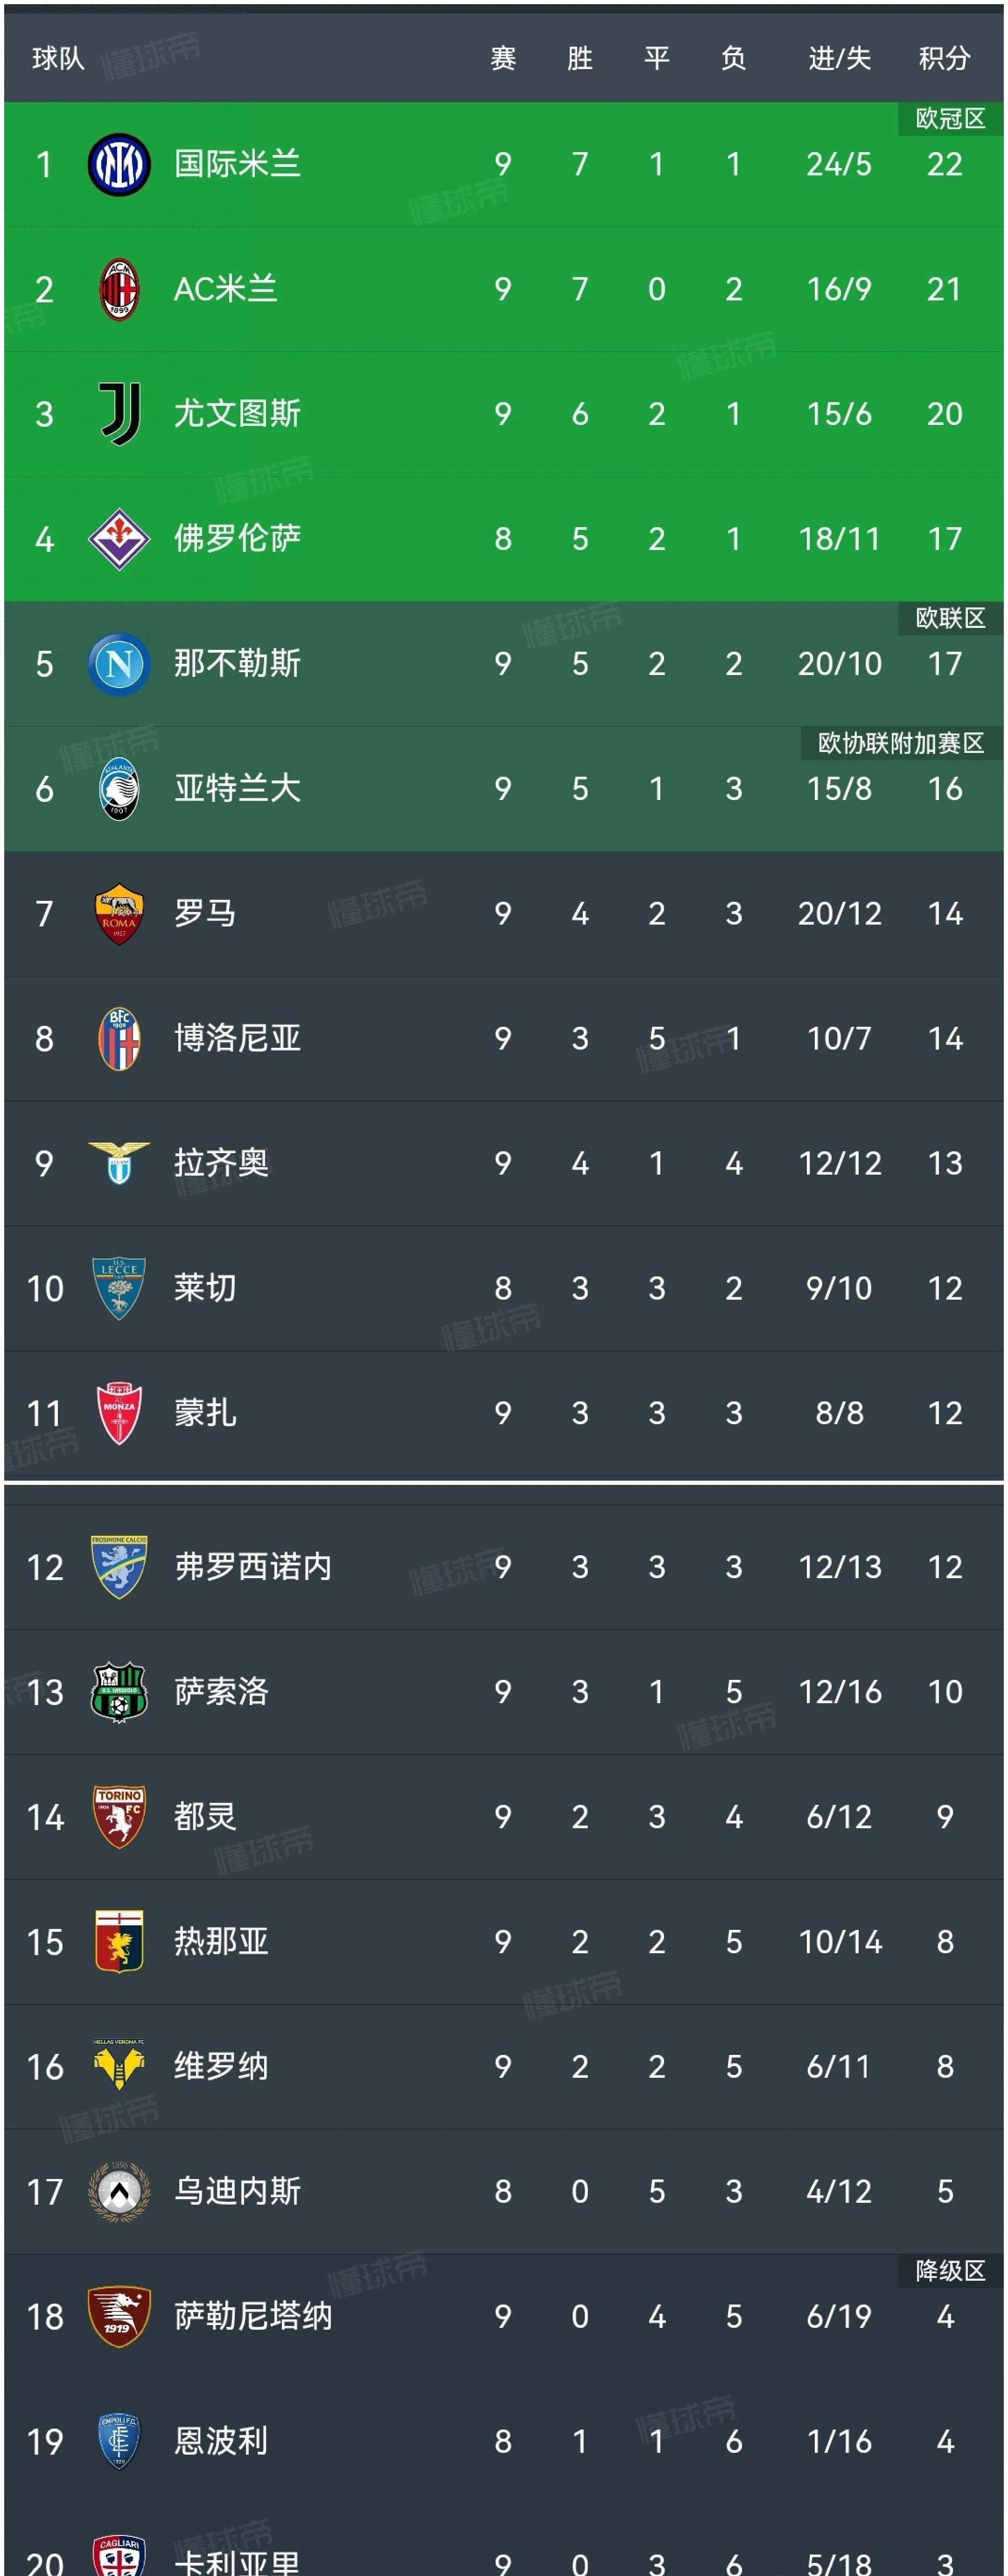The image size is (1008, 2576).
Task: Click the Torino bull crest
Action: (x=119, y=1817)
